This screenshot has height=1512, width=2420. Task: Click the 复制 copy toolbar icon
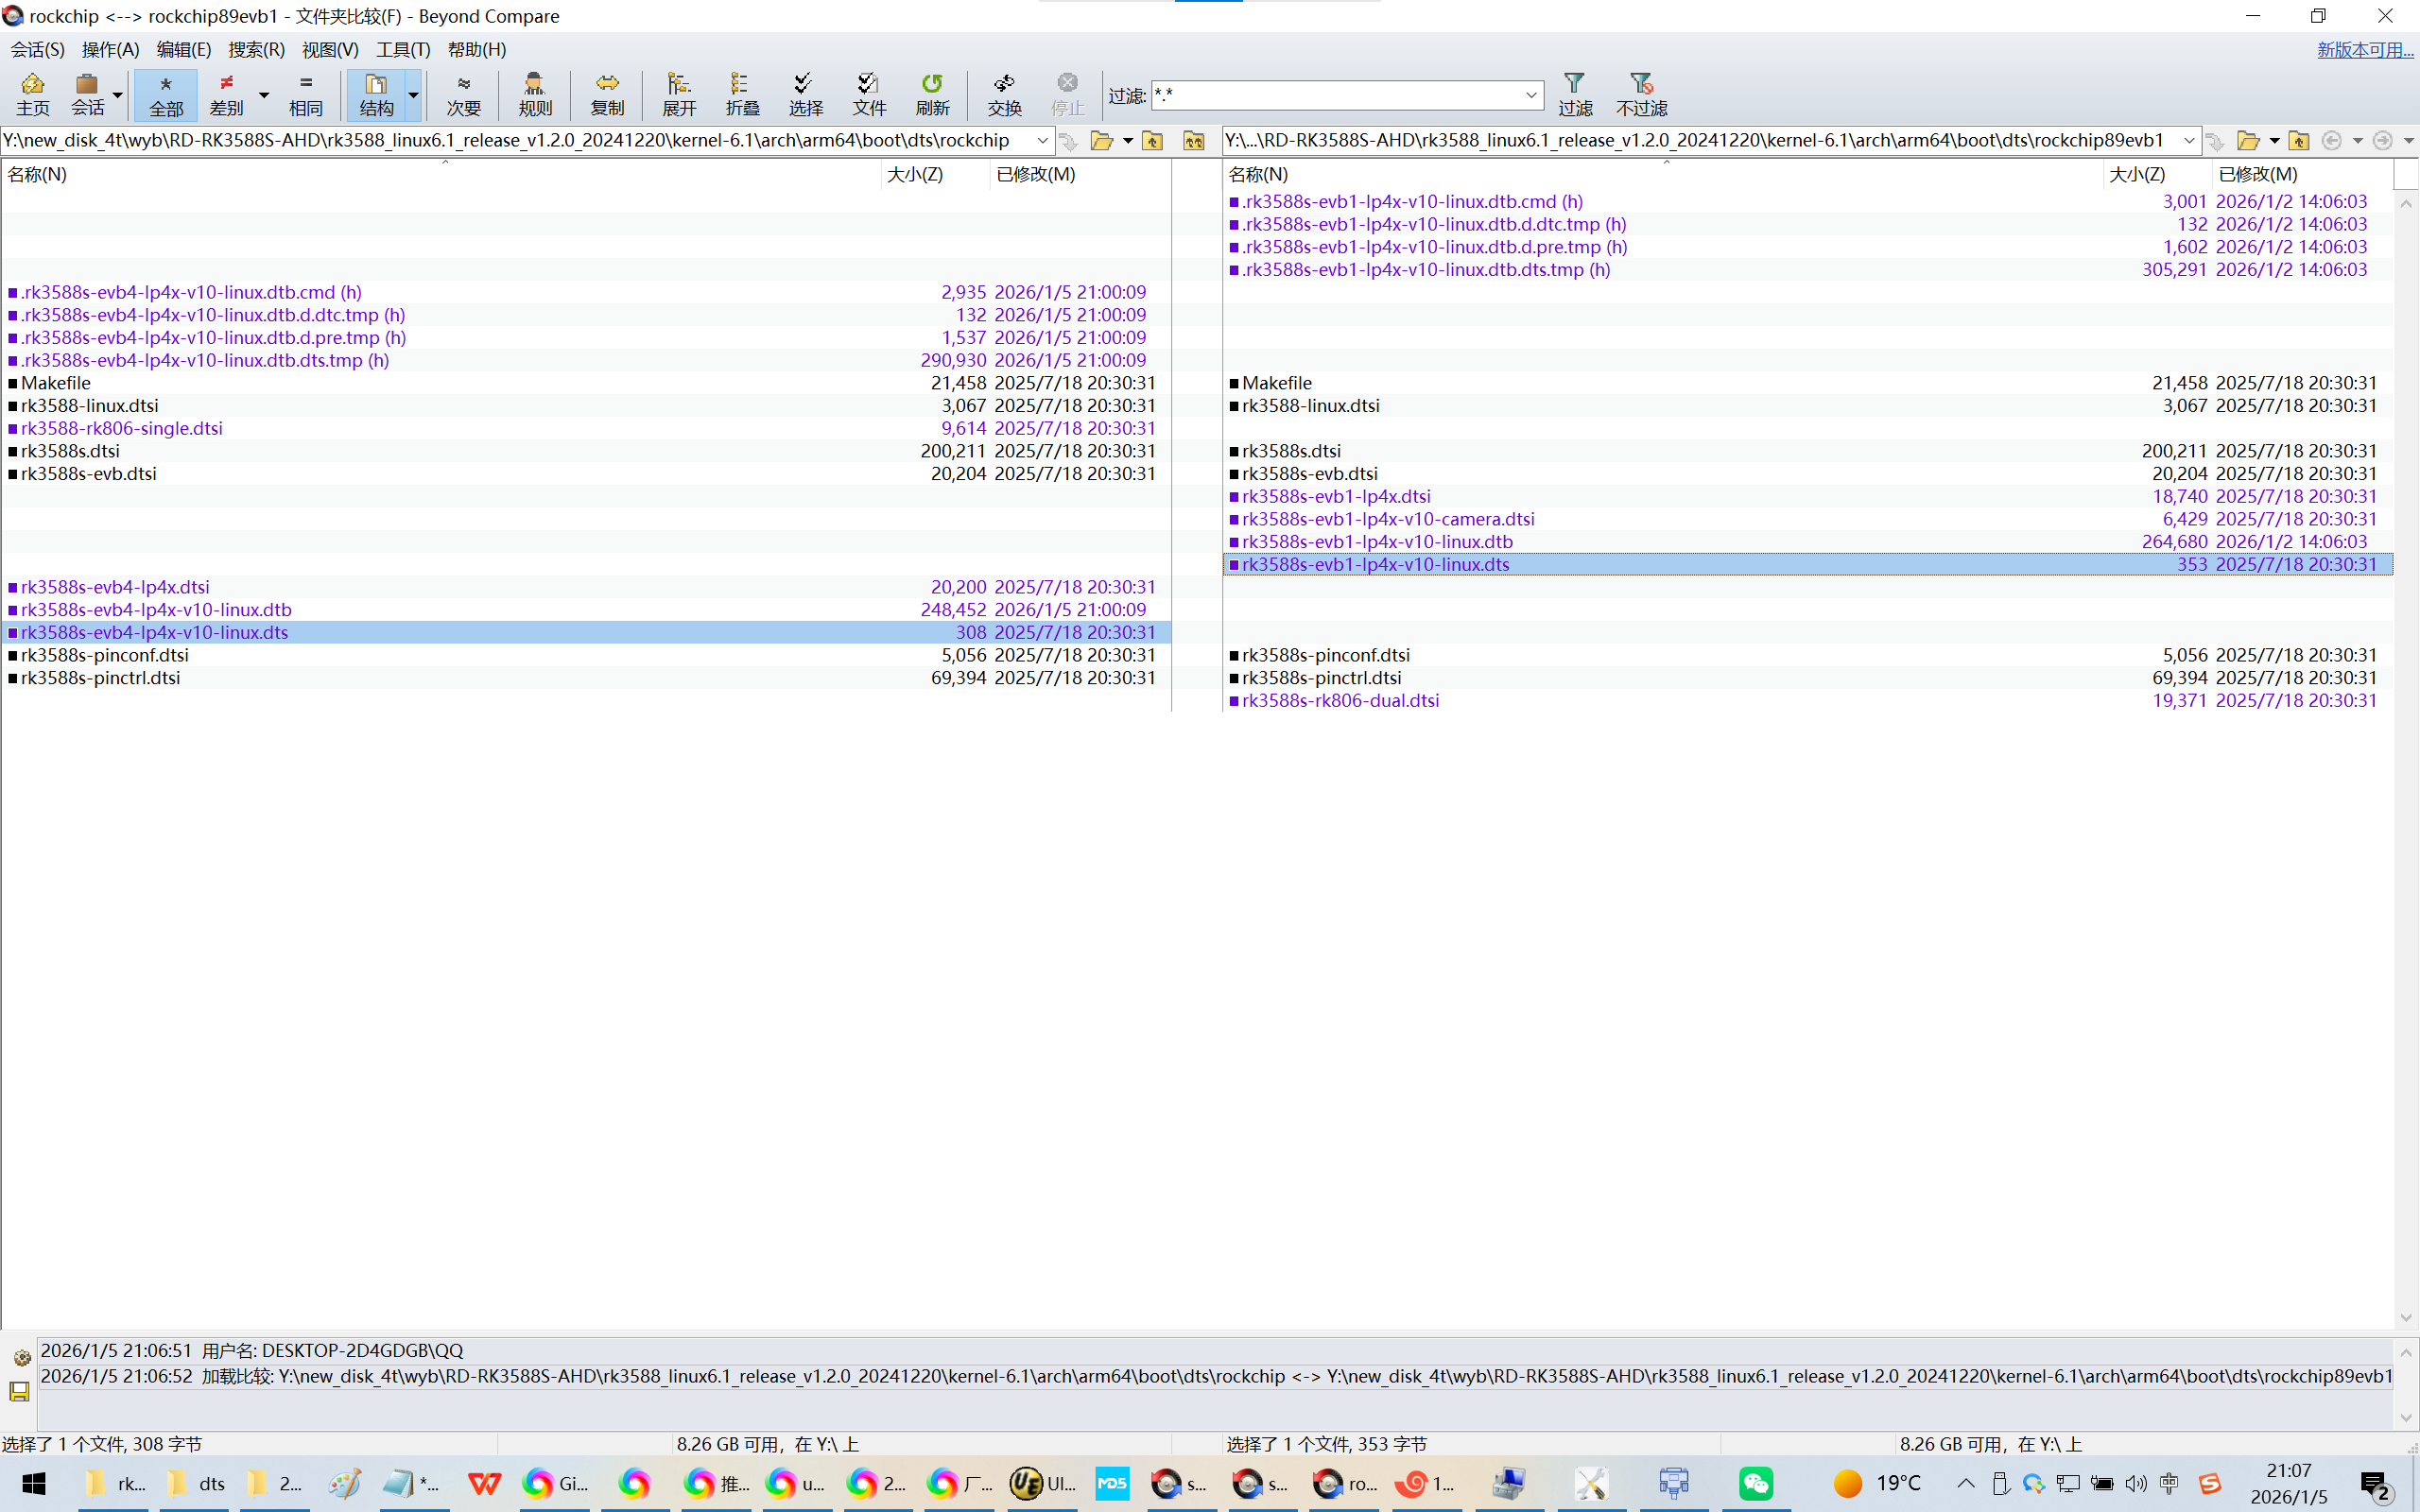(606, 94)
